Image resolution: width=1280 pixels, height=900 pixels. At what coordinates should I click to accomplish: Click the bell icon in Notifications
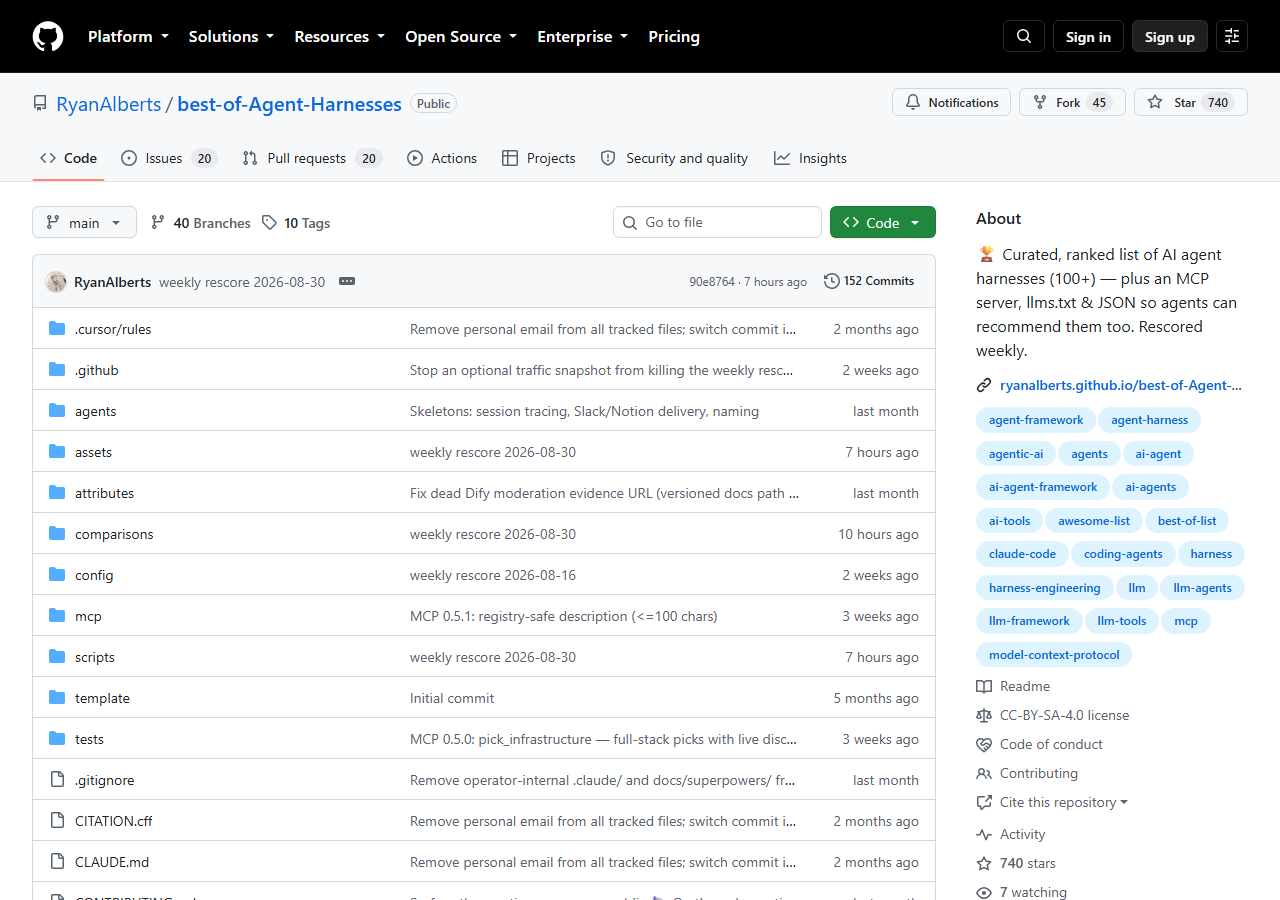pos(913,103)
